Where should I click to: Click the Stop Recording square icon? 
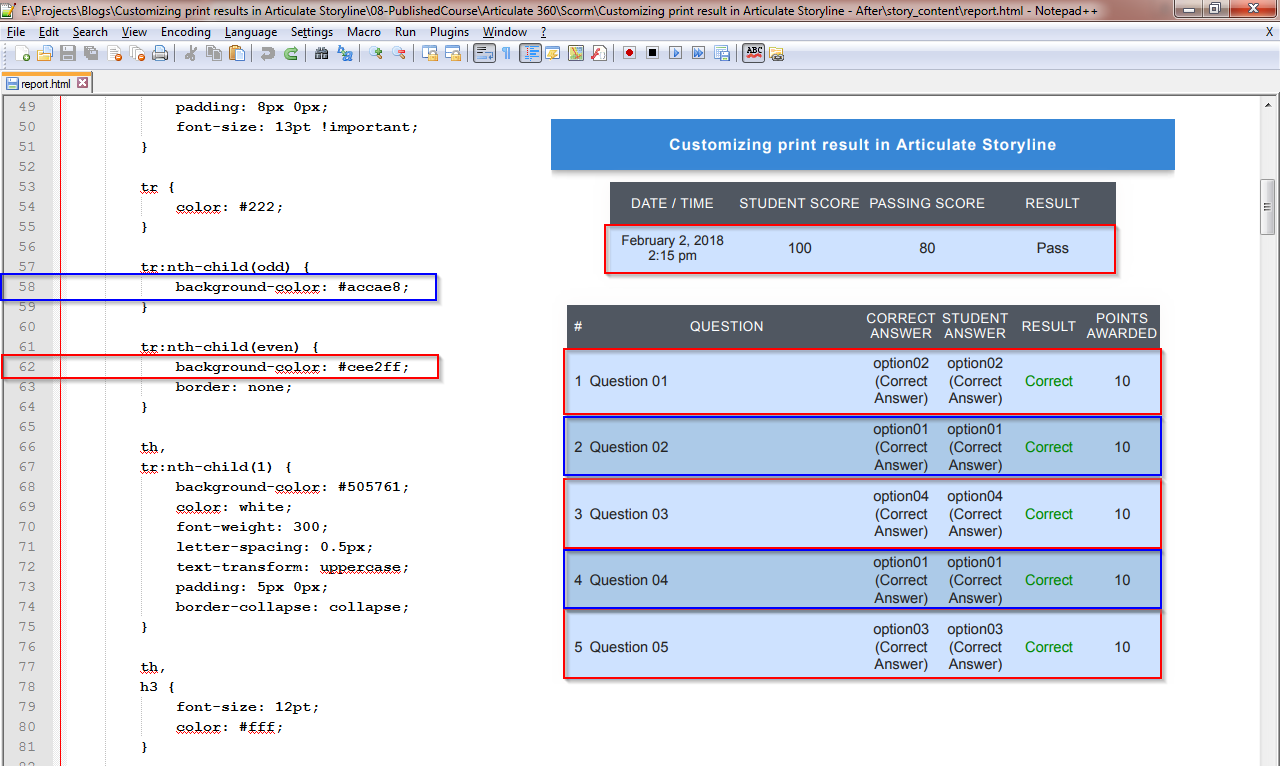[x=653, y=53]
